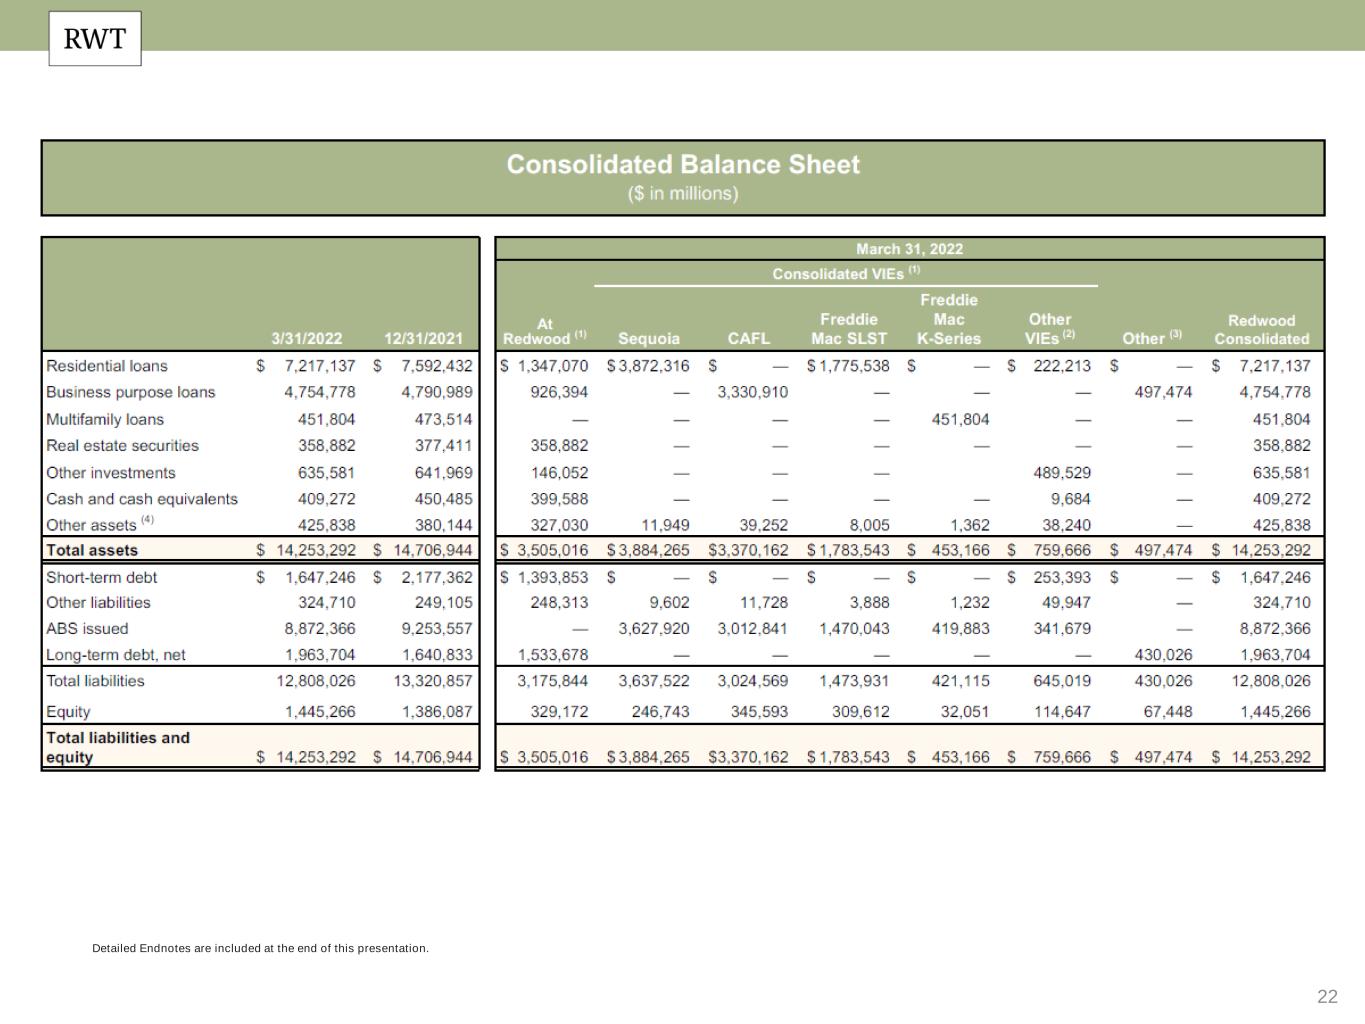Select the Freddie Mac SLST column header
The image size is (1365, 1024).
point(848,329)
